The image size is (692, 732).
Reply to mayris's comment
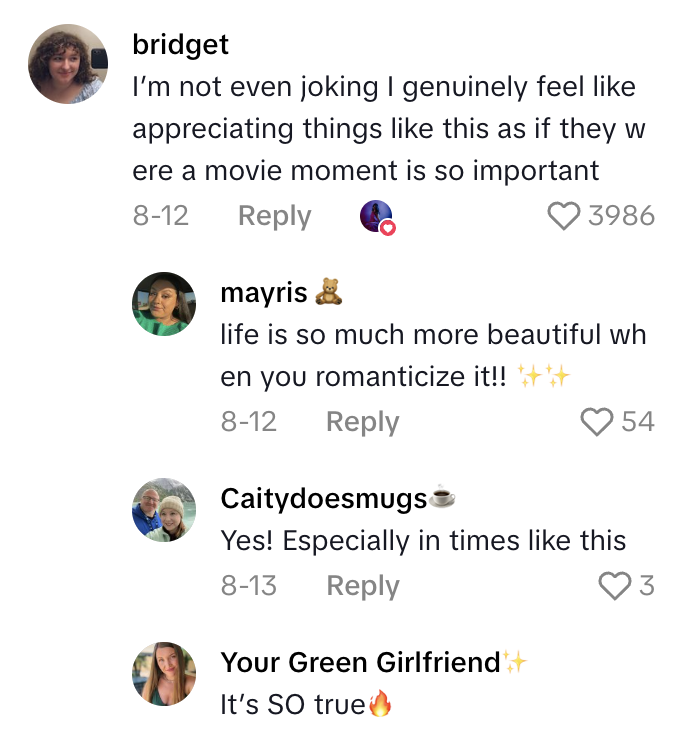coord(362,422)
